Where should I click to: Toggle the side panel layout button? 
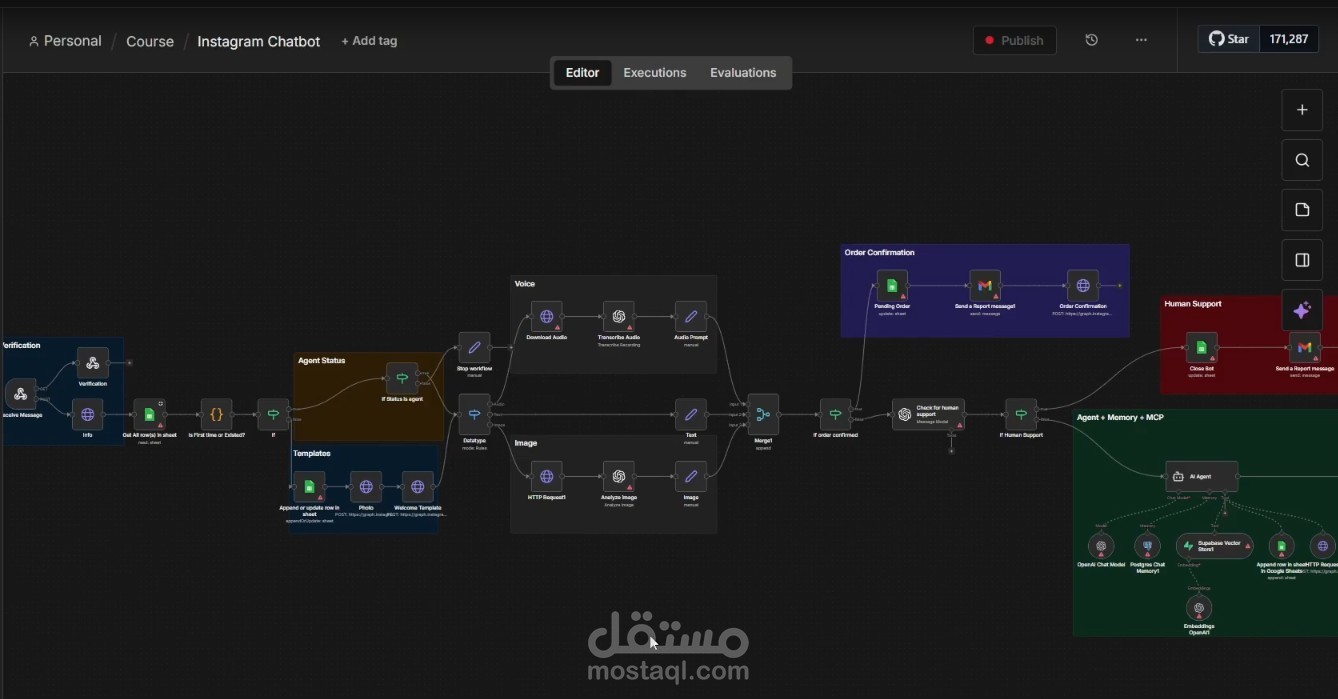tap(1302, 260)
